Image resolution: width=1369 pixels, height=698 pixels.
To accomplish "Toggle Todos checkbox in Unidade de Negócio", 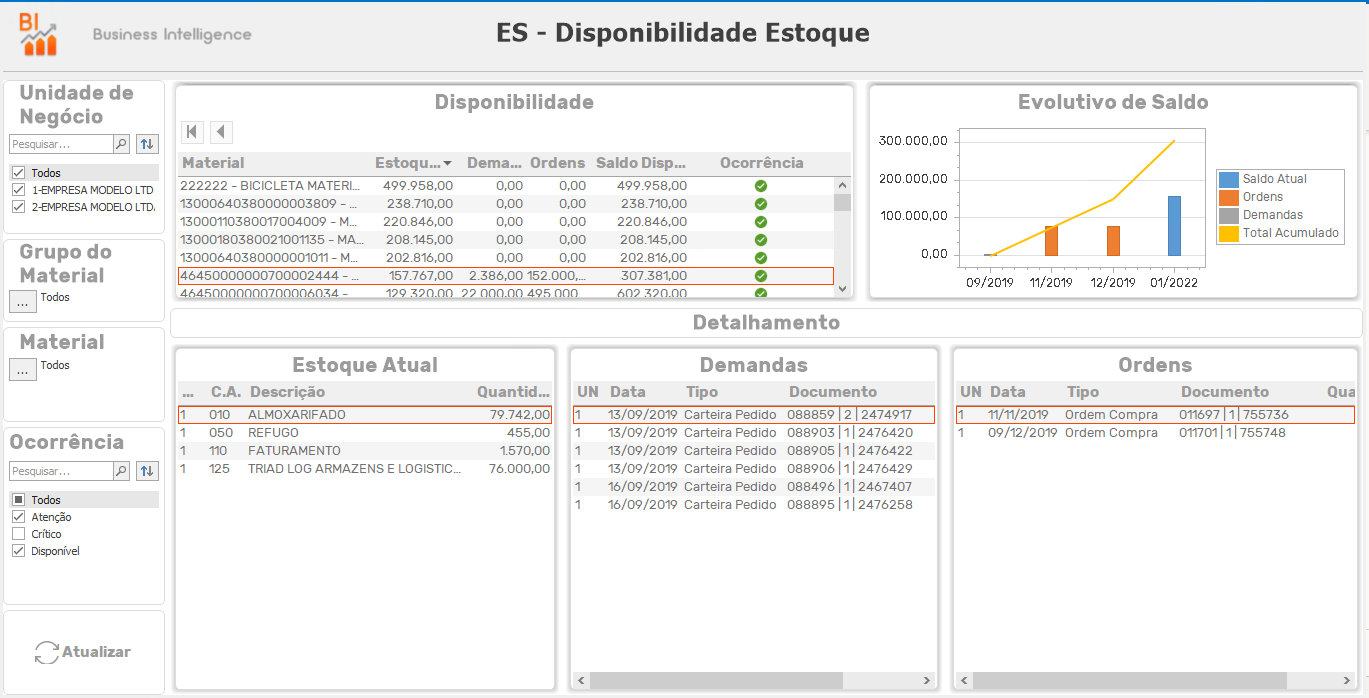I will pos(18,173).
